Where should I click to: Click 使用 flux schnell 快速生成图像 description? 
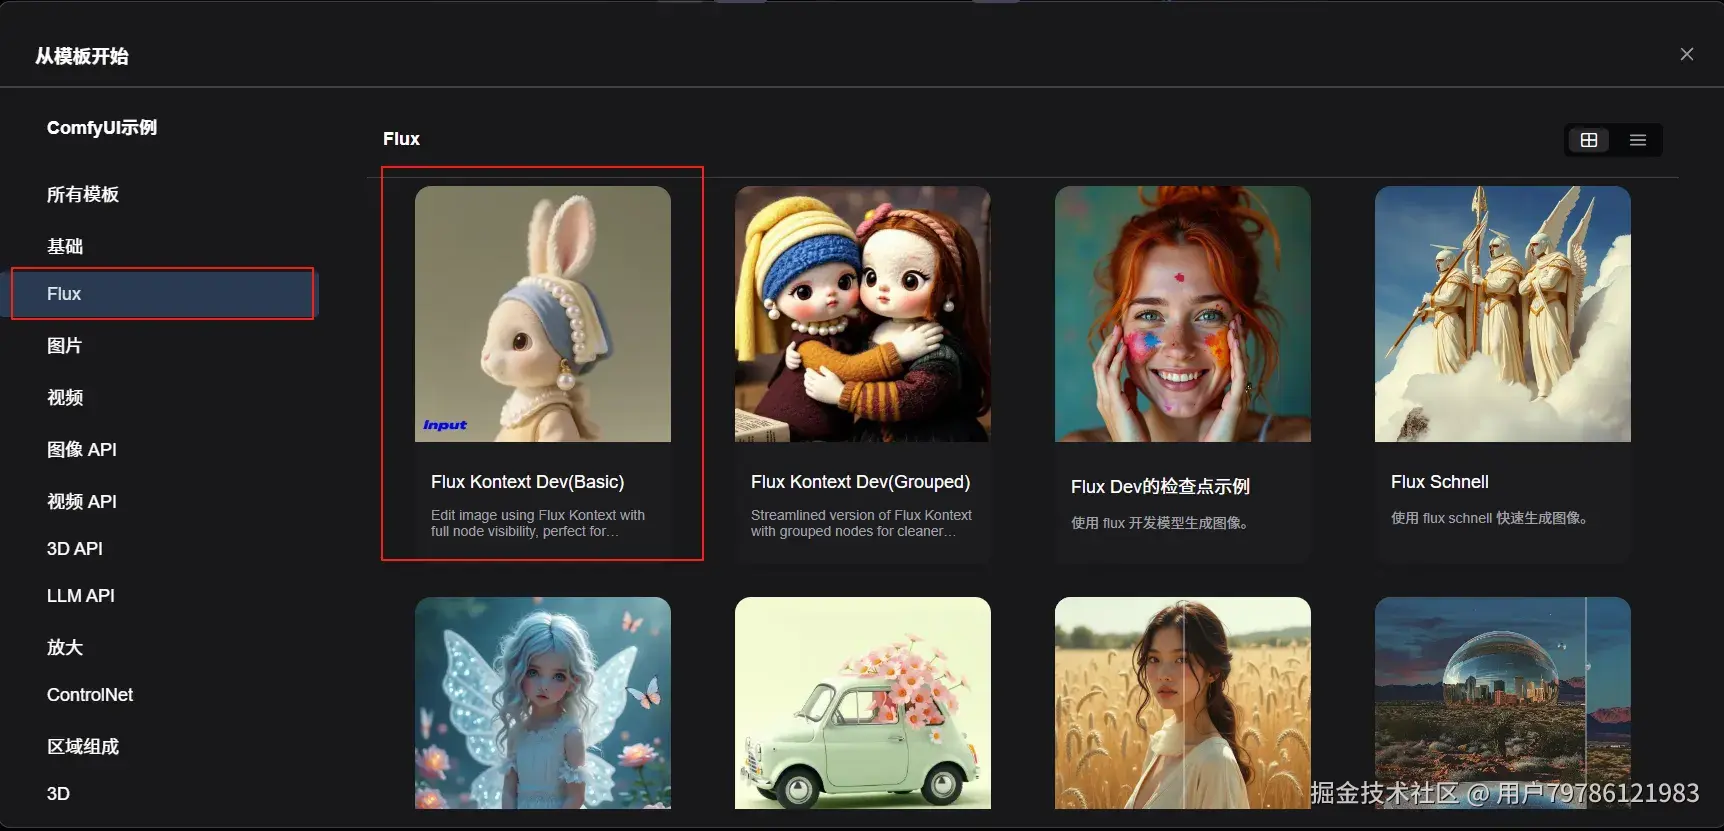click(1490, 518)
